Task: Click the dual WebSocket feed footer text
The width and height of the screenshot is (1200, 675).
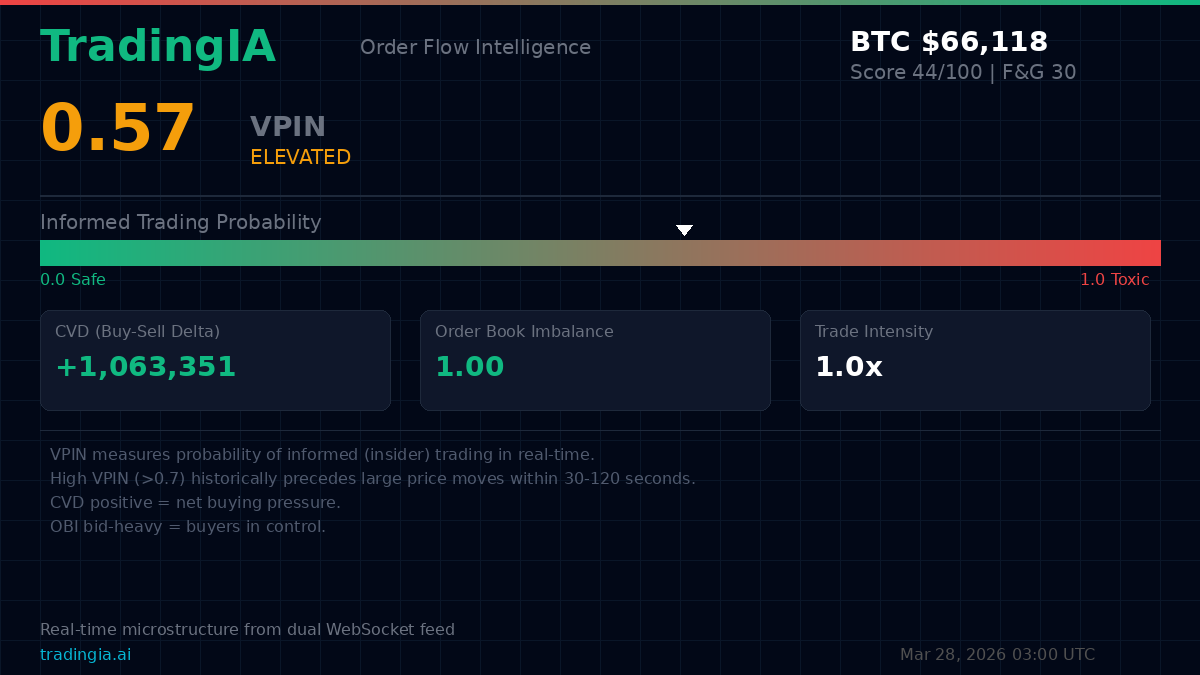Action: point(247,630)
